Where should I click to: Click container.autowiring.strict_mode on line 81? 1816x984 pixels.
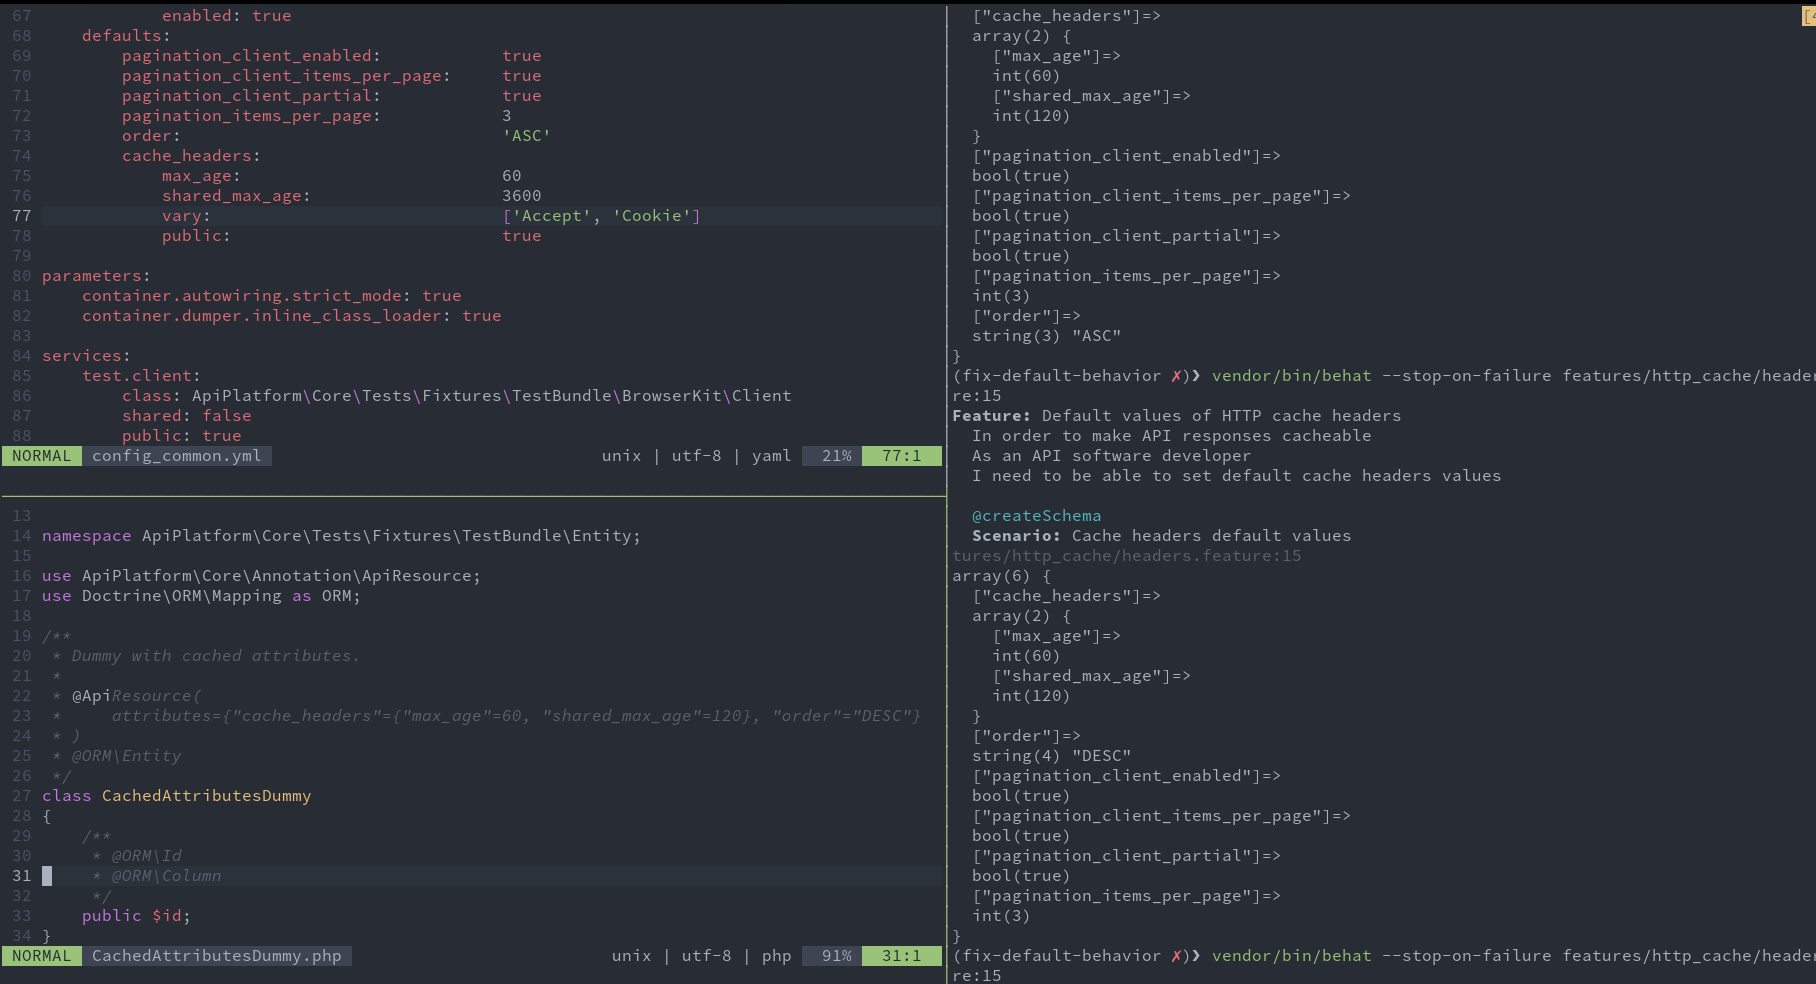pos(247,296)
